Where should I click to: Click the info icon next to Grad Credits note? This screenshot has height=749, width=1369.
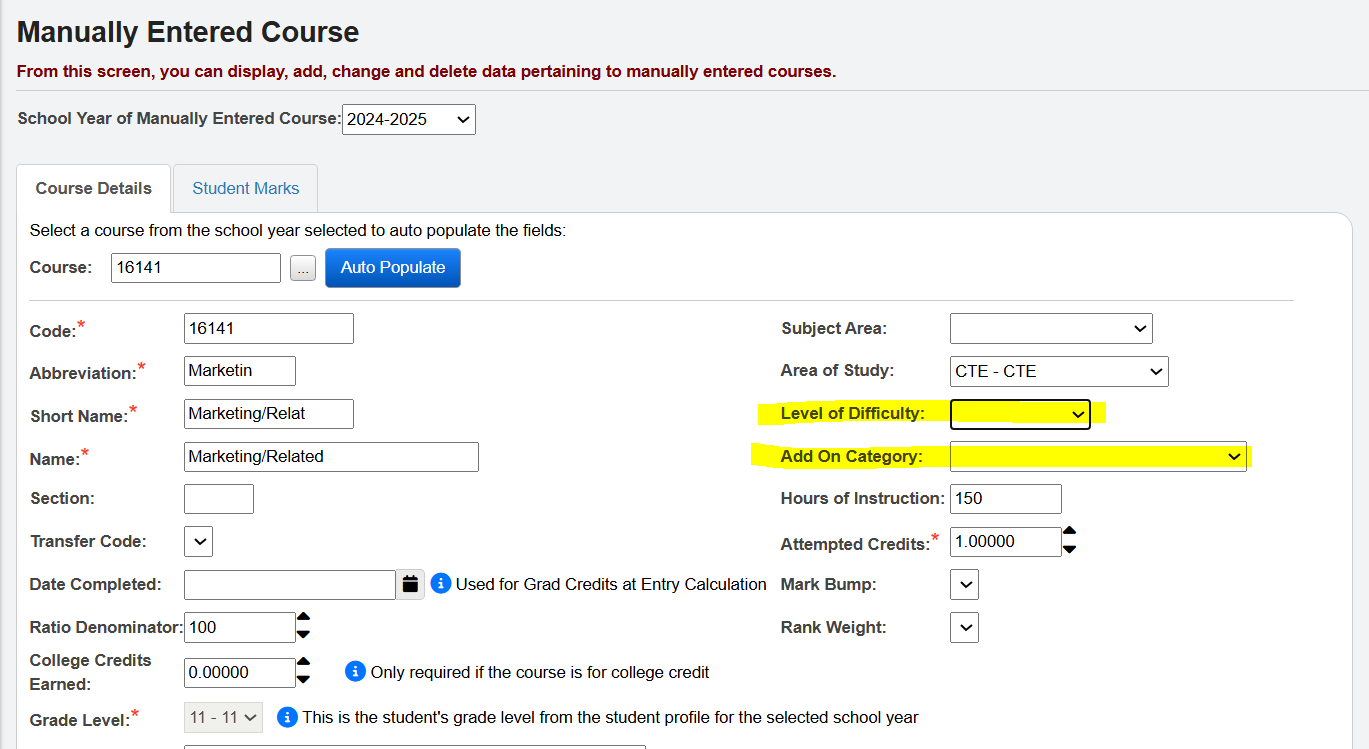tap(441, 584)
